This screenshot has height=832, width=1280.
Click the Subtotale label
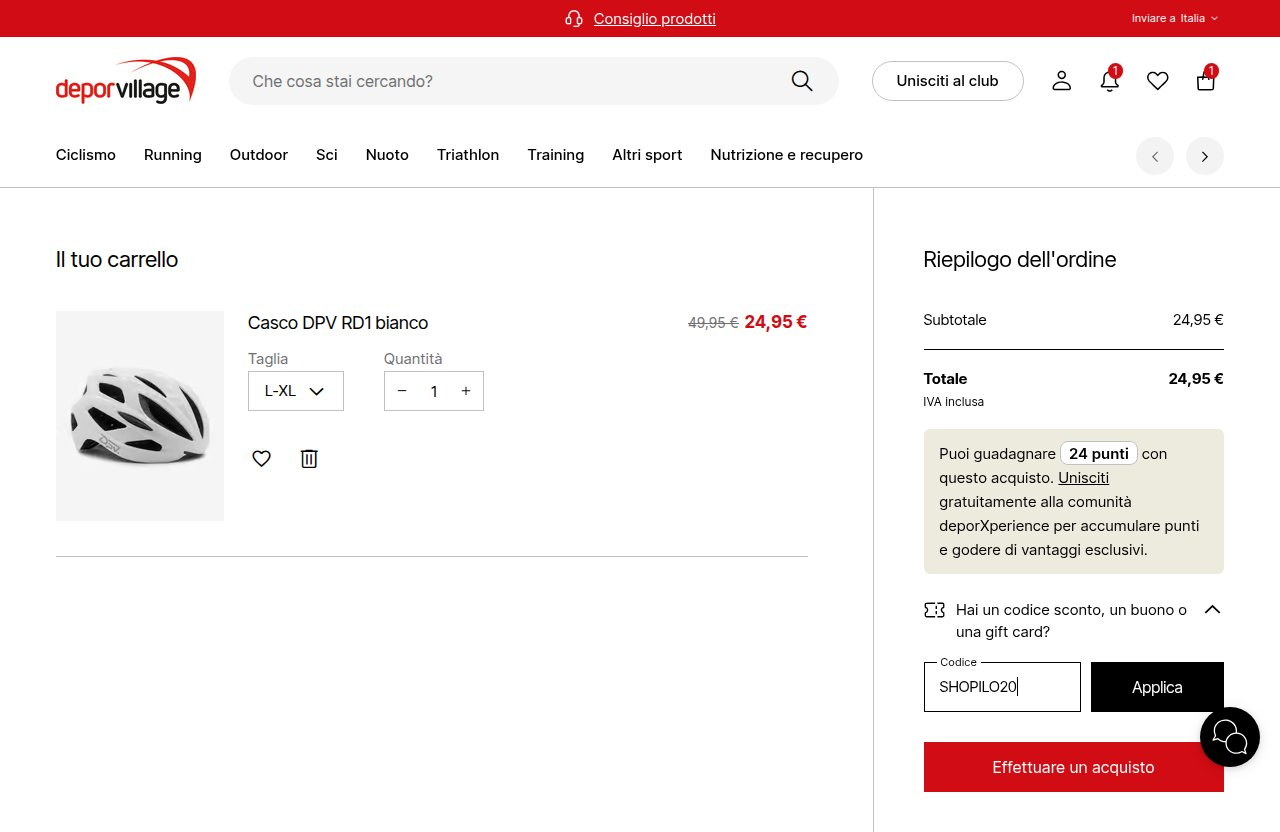(x=955, y=320)
